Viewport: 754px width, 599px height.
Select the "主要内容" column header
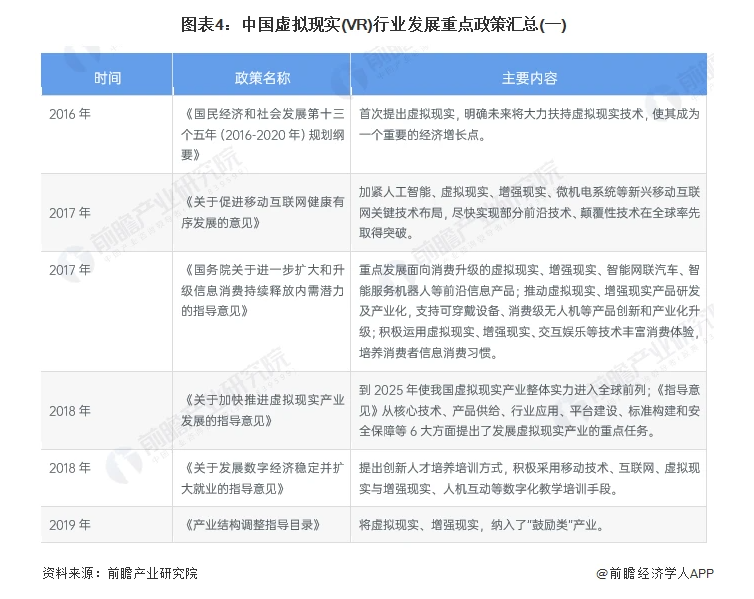tap(529, 77)
